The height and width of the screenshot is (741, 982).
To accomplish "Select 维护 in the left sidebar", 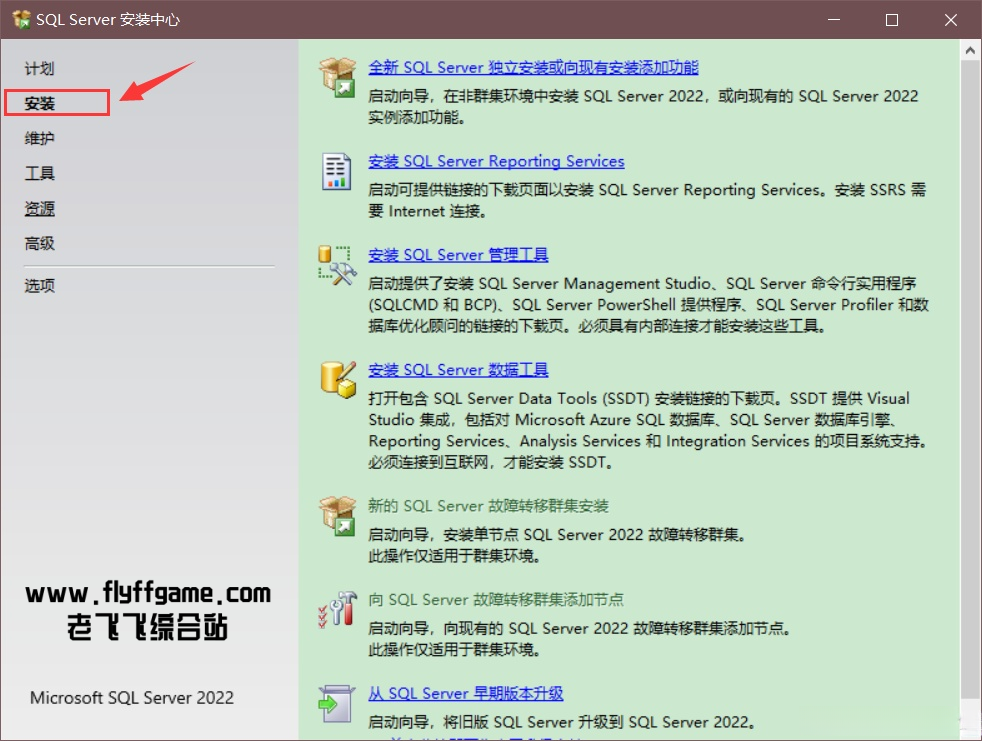I will (x=39, y=138).
